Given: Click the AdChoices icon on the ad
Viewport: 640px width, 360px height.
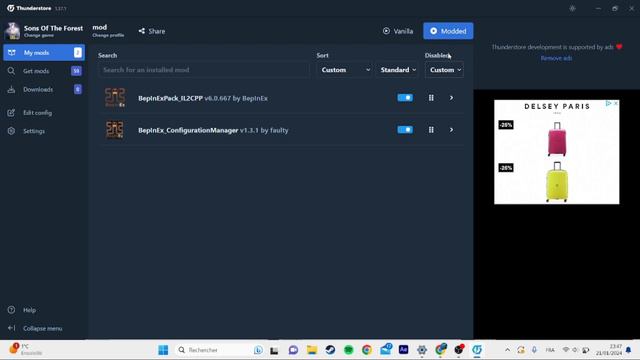Looking at the screenshot, I should [x=608, y=103].
